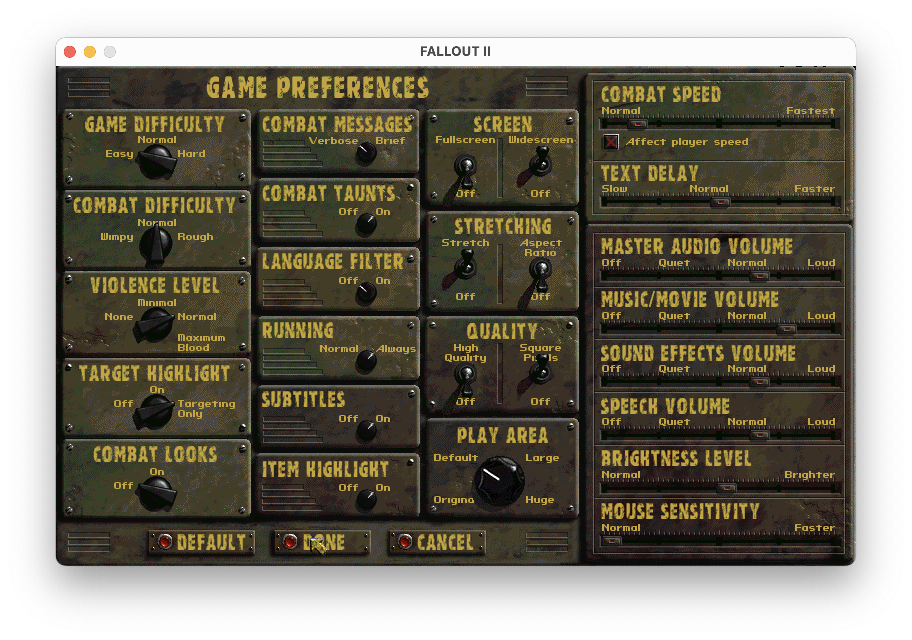Click the large Play Area dial
912x640 pixels.
pyautogui.click(x=497, y=482)
